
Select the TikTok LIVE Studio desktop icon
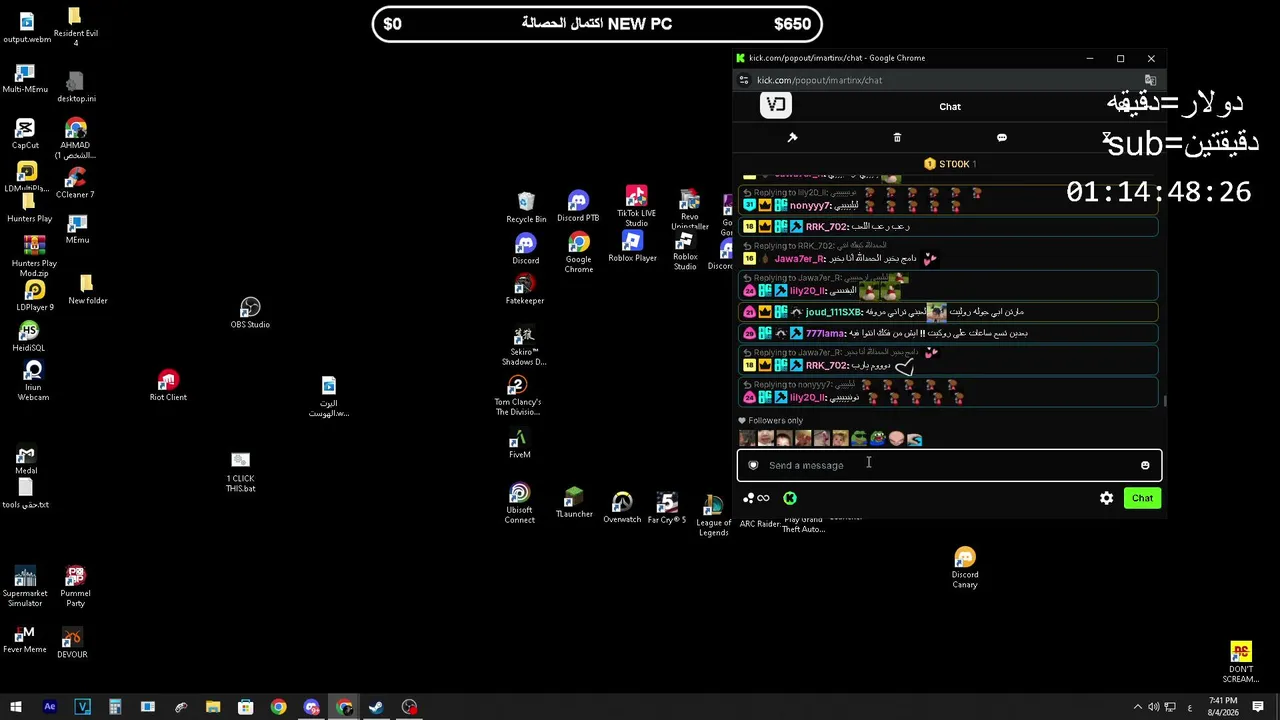636,206
